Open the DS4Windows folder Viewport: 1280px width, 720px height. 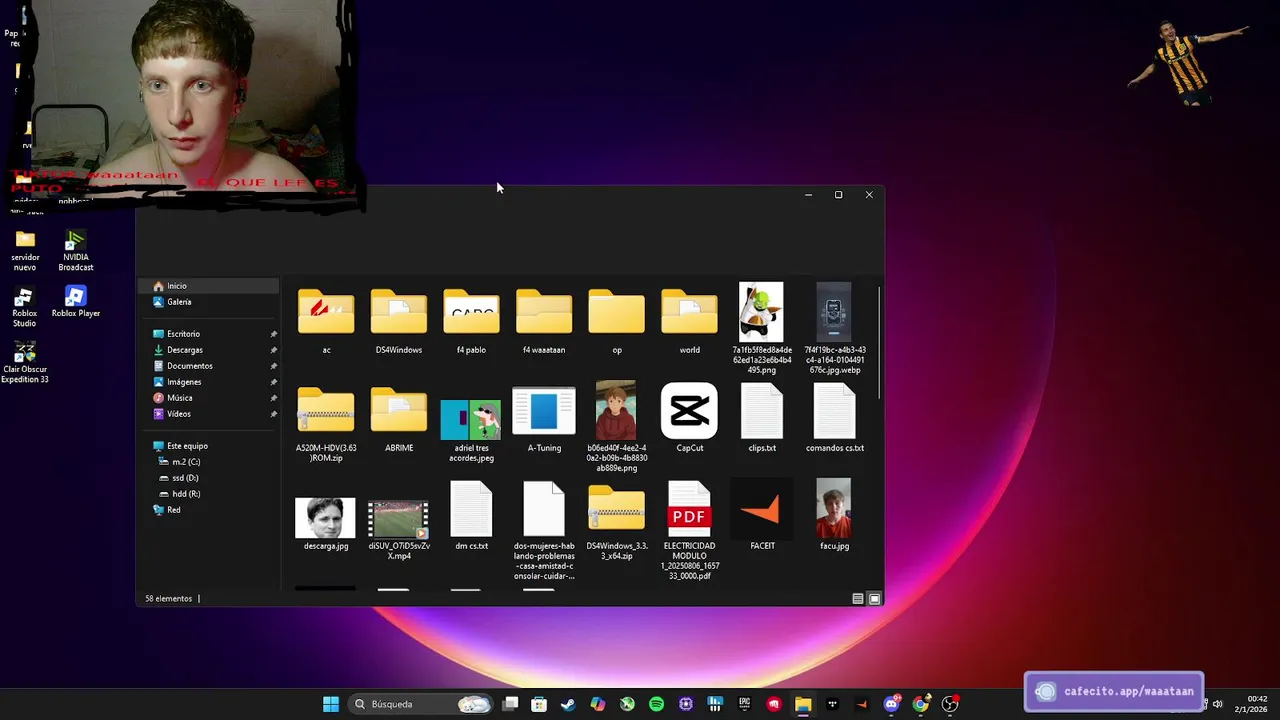tap(399, 322)
